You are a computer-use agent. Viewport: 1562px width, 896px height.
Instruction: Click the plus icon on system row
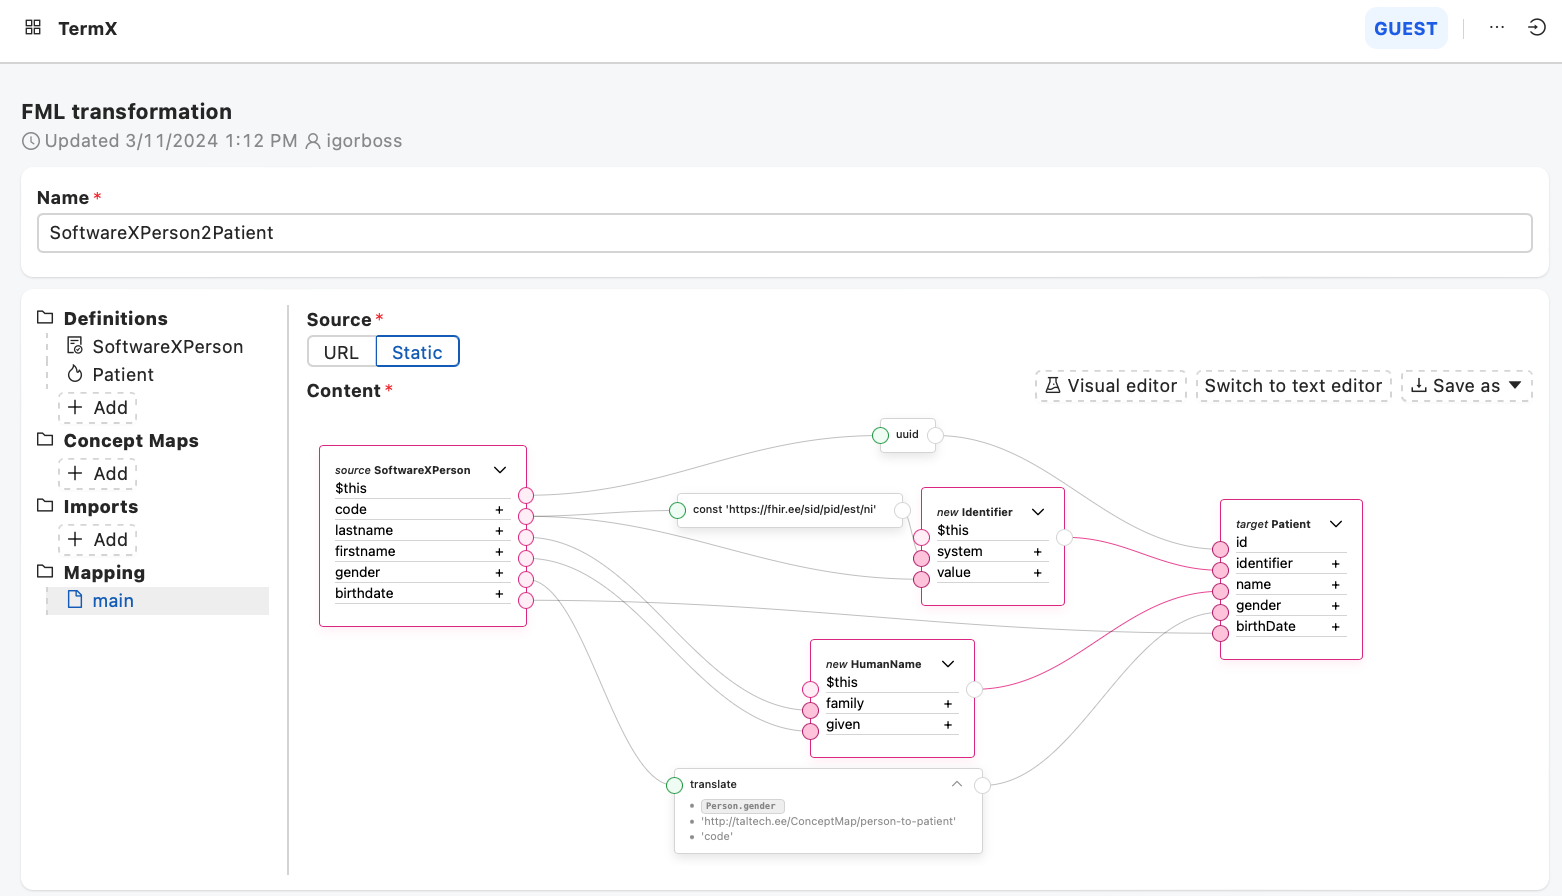pyautogui.click(x=1037, y=552)
